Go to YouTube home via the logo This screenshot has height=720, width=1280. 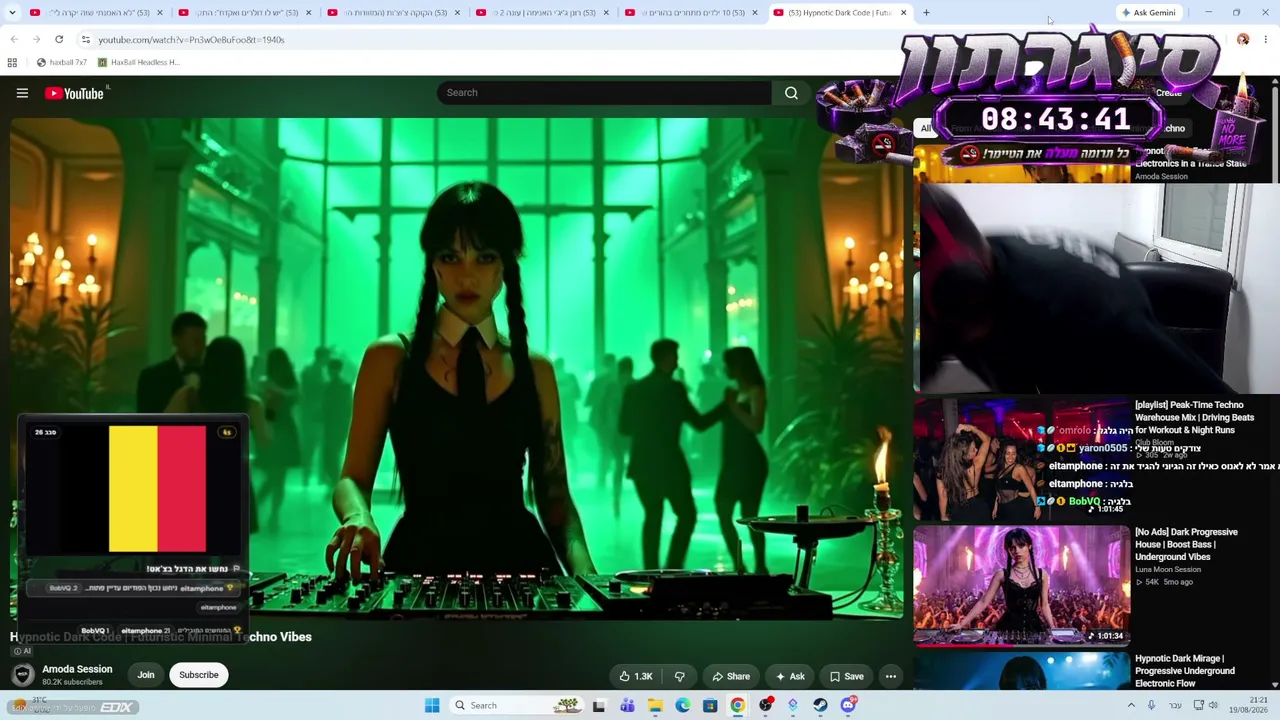pos(75,93)
